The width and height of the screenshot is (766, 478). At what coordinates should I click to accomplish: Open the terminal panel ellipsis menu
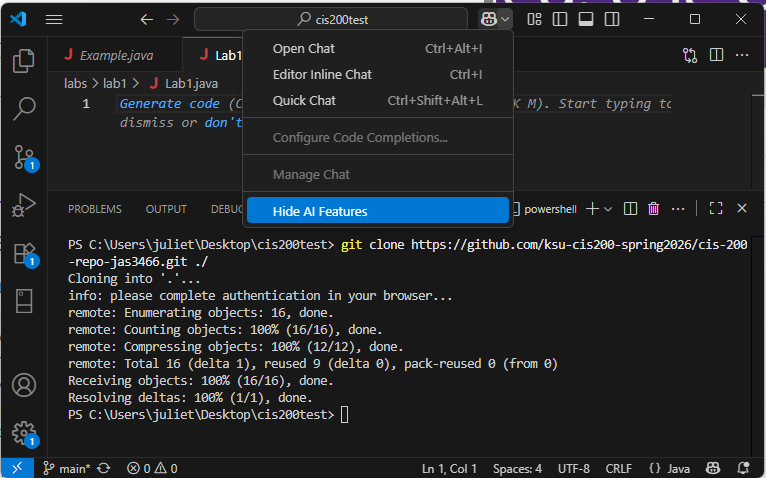(x=678, y=209)
